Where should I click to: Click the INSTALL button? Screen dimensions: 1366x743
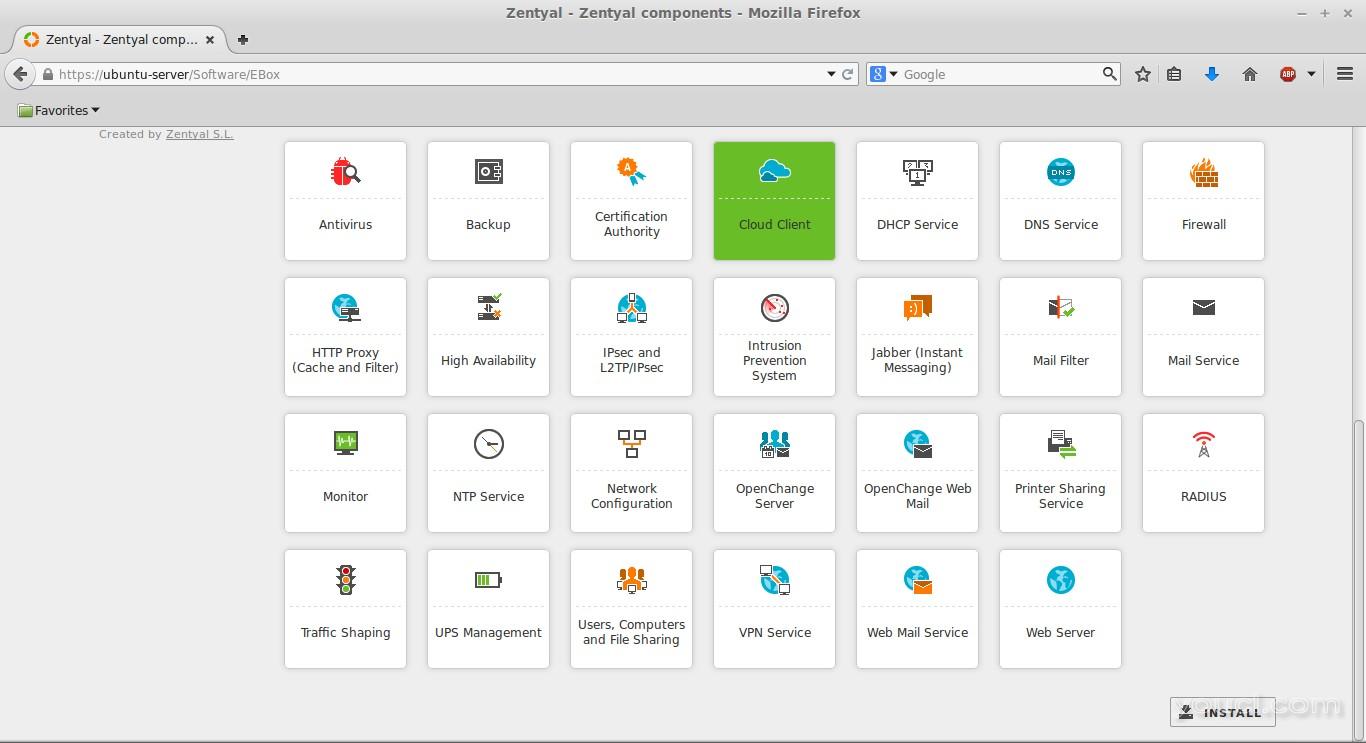[1222, 712]
